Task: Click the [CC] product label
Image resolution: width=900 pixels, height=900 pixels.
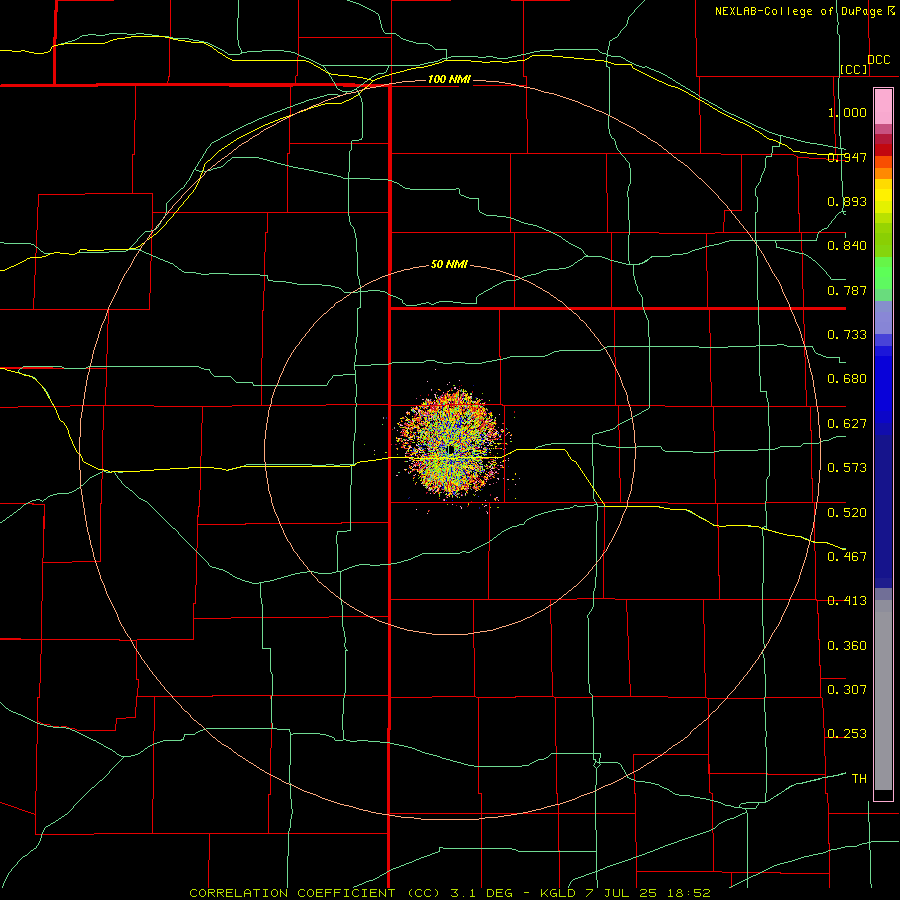Action: [x=854, y=69]
